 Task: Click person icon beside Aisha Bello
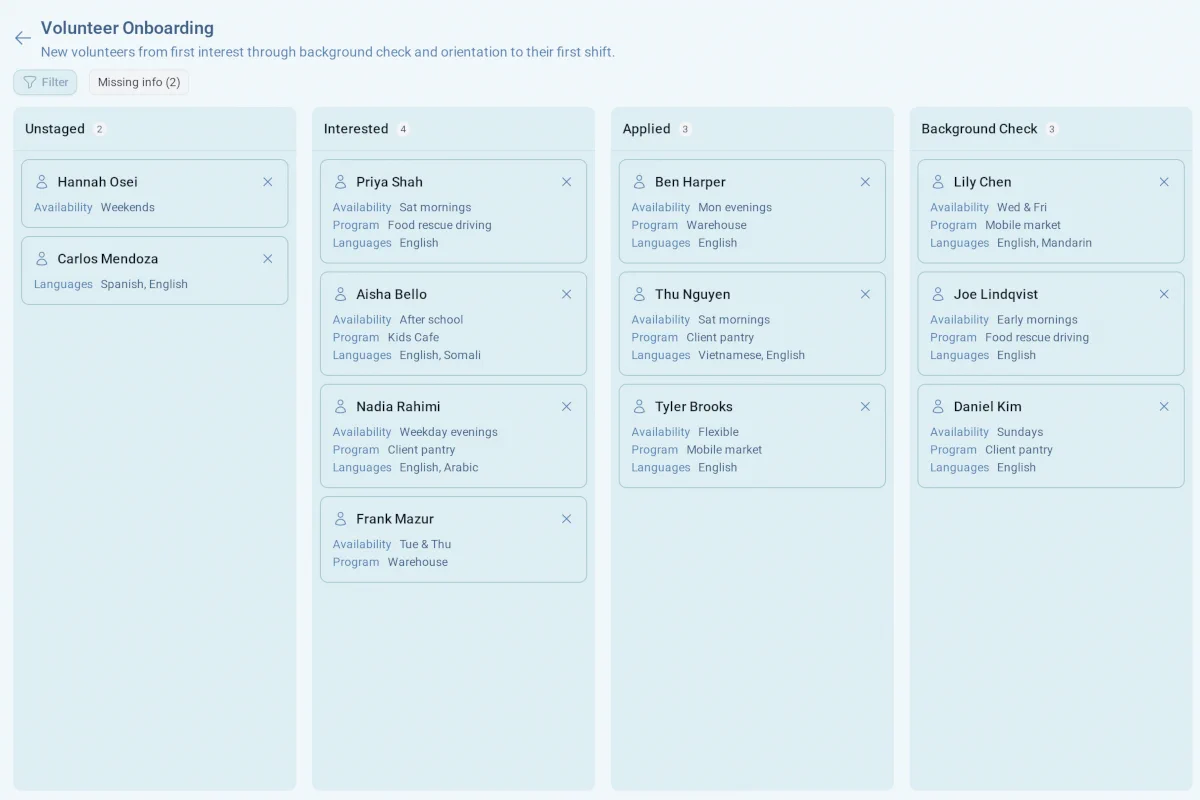[341, 294]
